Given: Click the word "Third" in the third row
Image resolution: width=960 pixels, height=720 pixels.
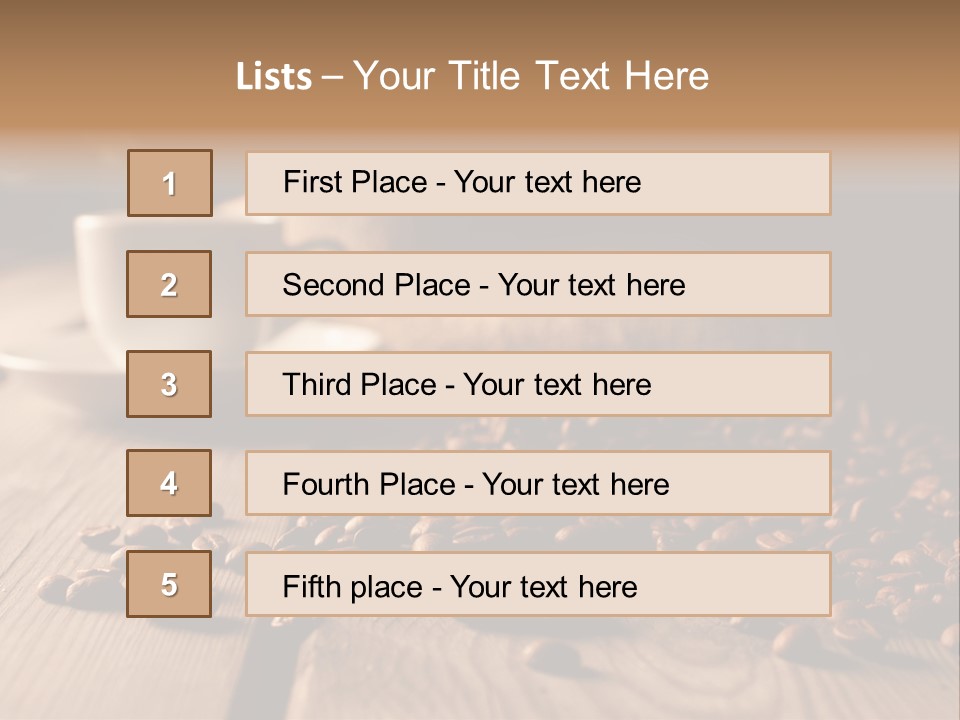Looking at the screenshot, I should tap(318, 385).
